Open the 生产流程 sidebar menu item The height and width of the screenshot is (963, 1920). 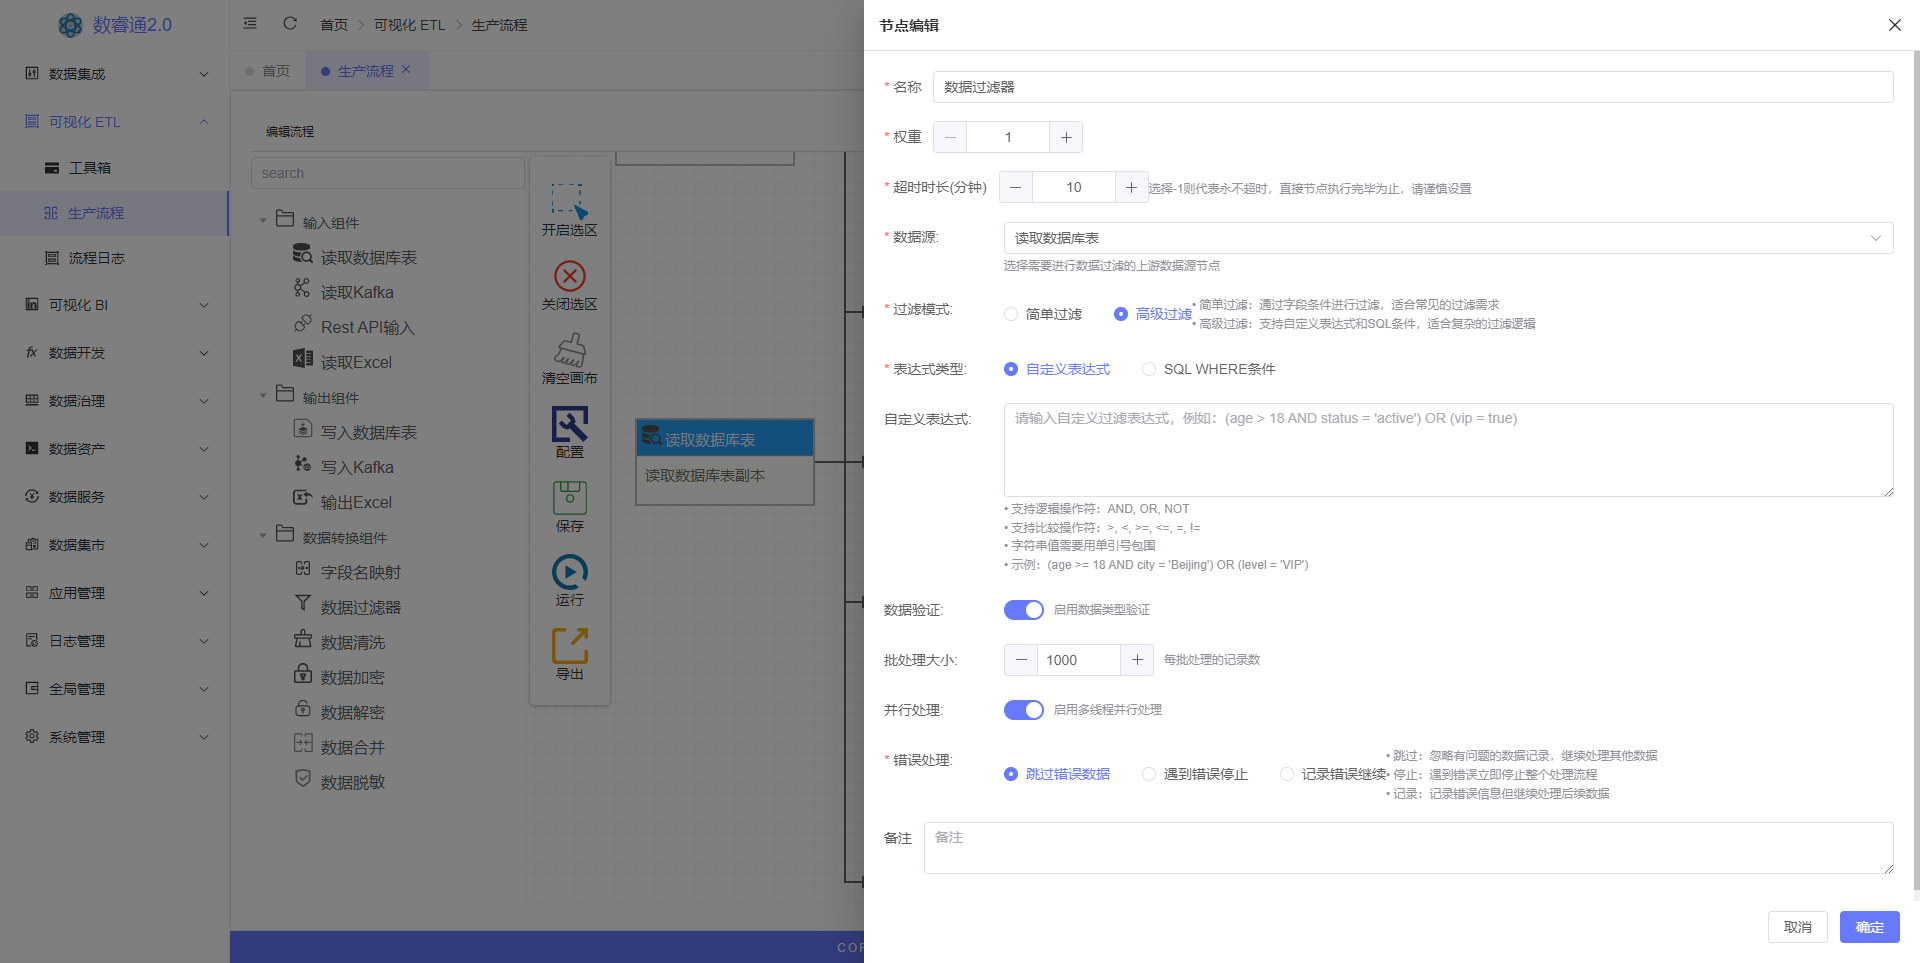pyautogui.click(x=115, y=213)
